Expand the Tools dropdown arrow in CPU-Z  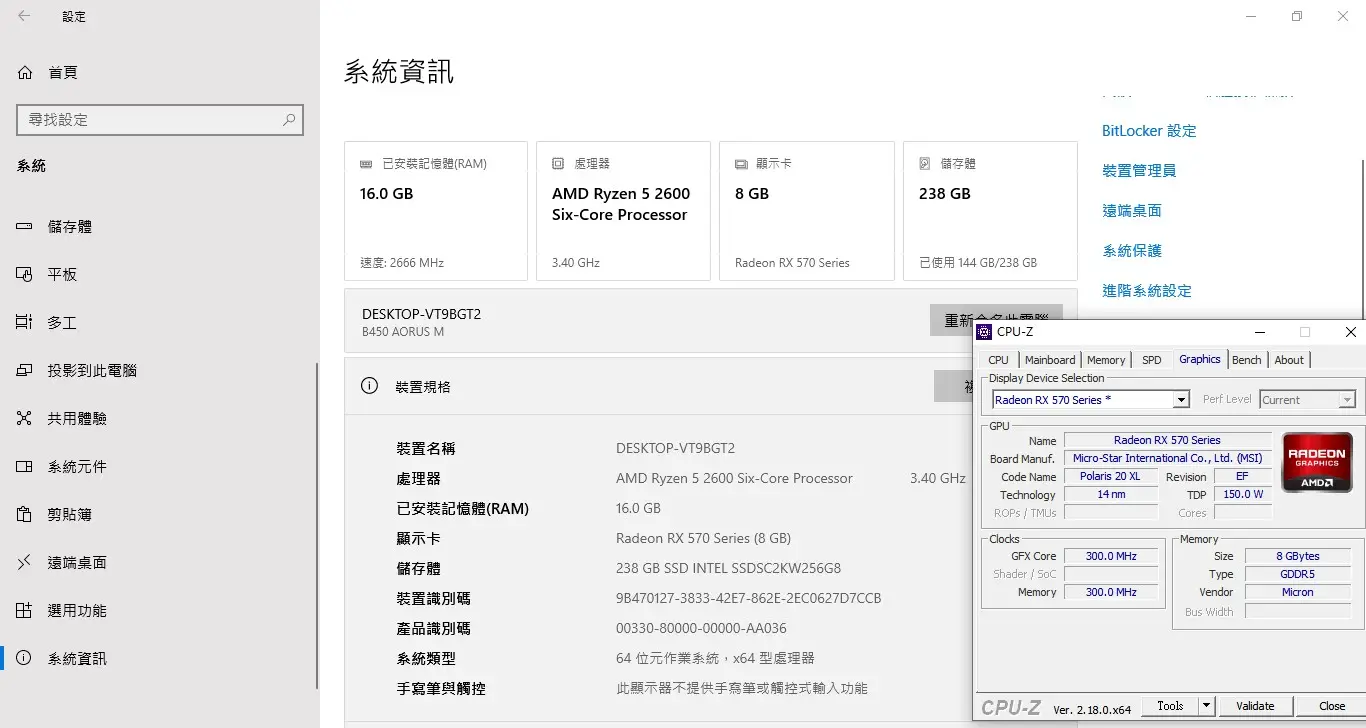pyautogui.click(x=1207, y=706)
